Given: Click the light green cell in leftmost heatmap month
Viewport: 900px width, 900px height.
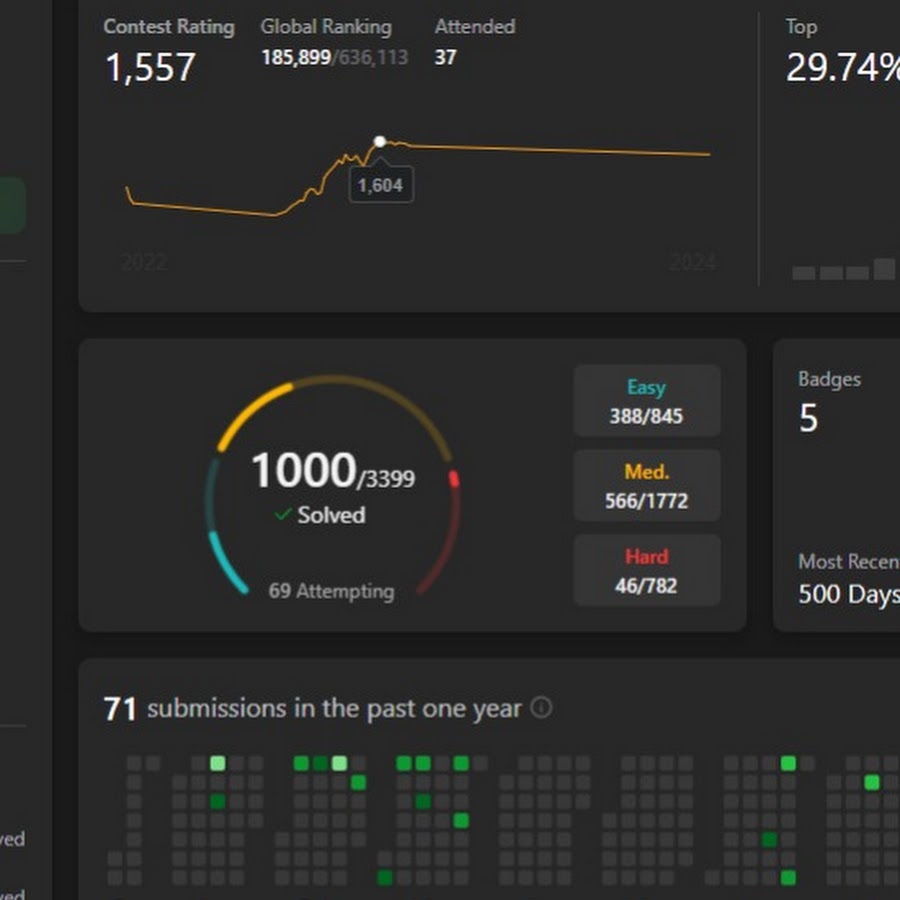Looking at the screenshot, I should (217, 764).
